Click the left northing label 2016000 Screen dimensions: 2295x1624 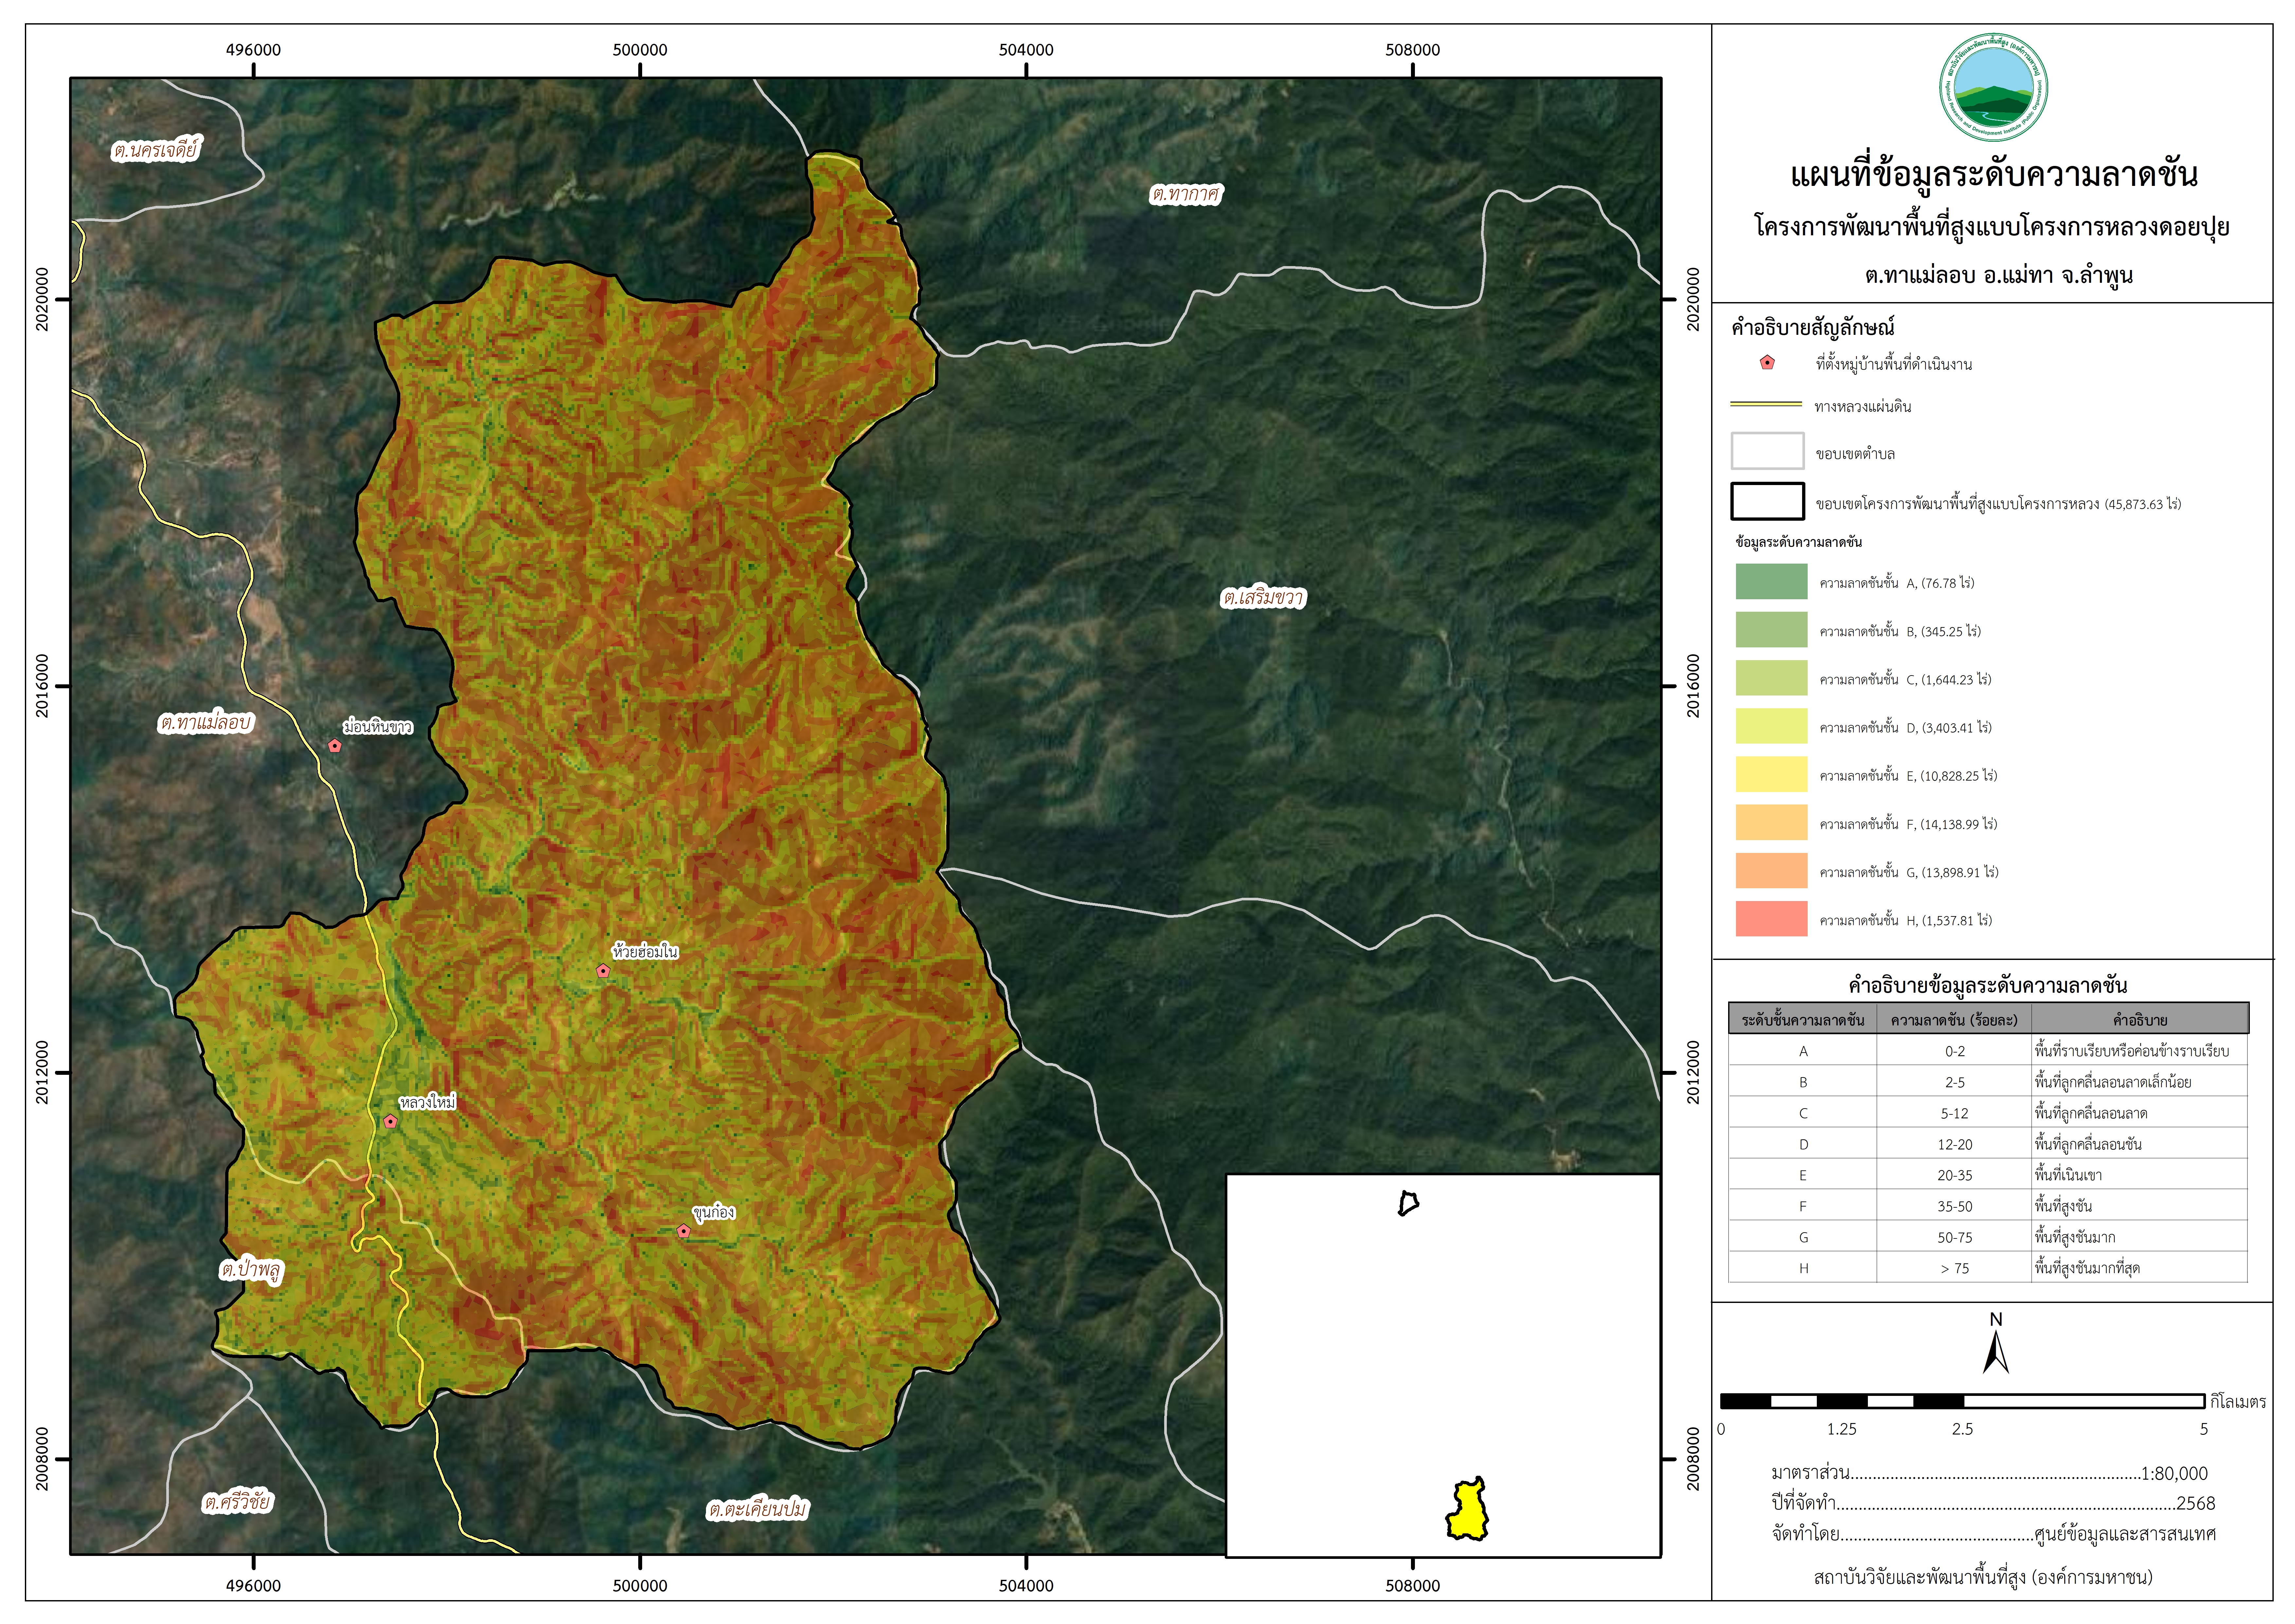42,686
